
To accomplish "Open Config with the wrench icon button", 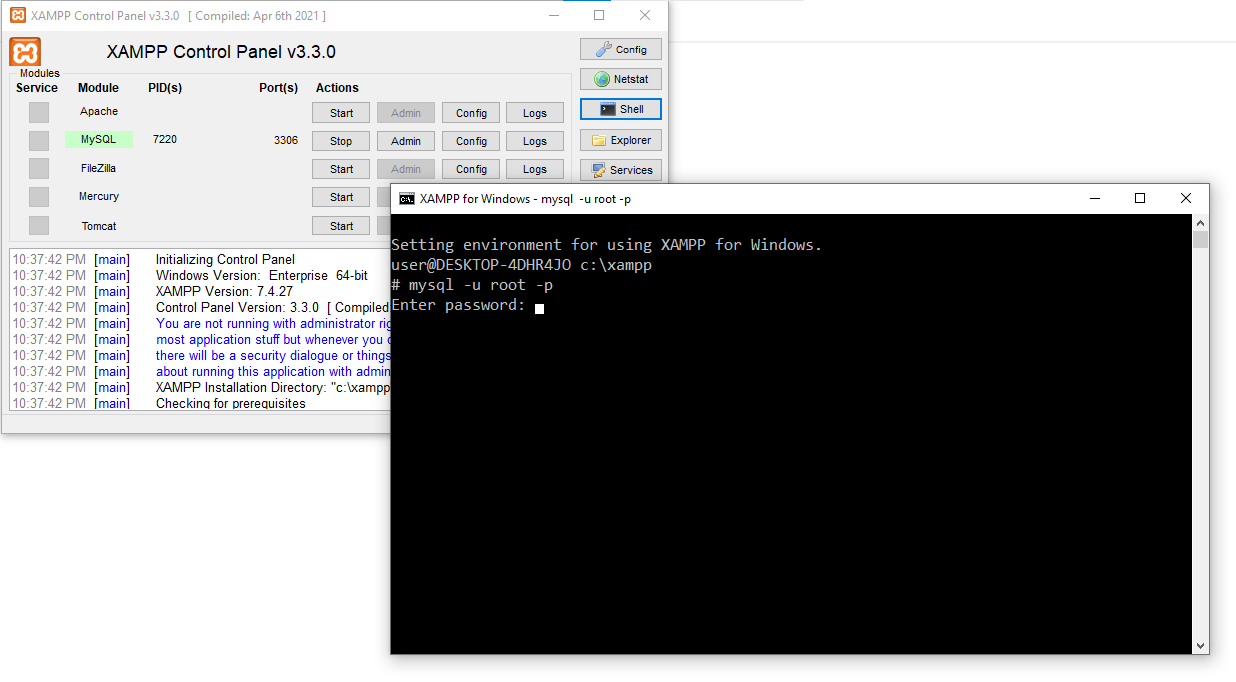I will (x=620, y=49).
